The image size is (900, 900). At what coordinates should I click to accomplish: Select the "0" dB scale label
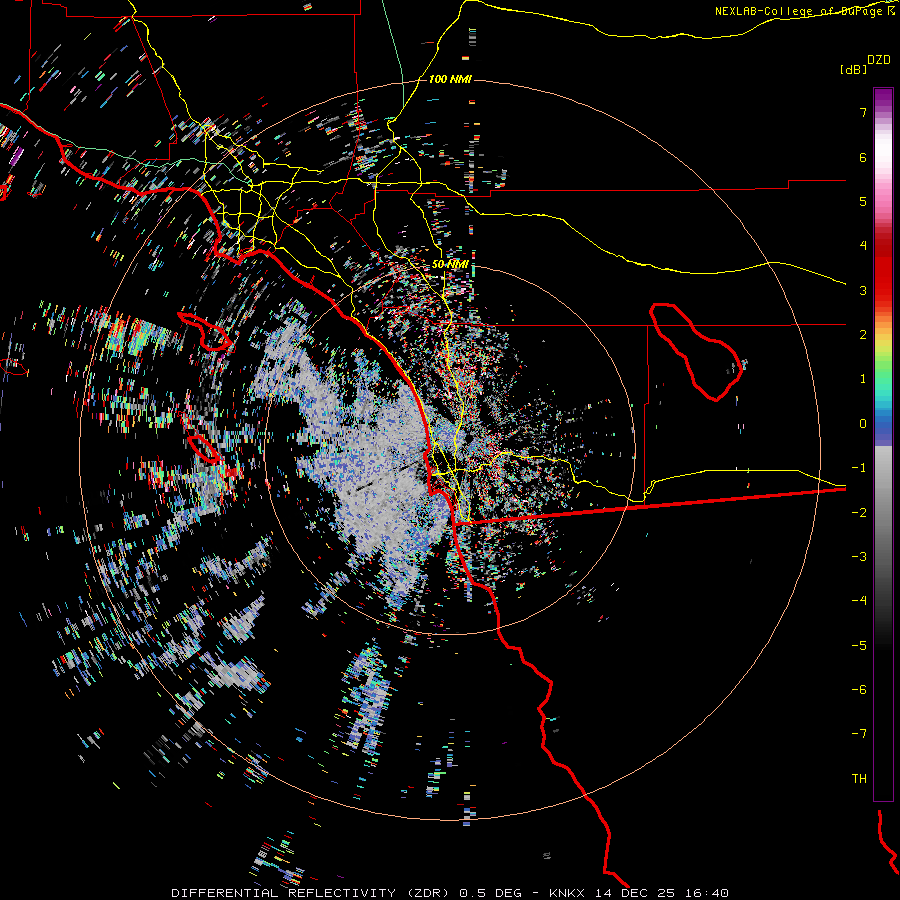click(x=863, y=424)
